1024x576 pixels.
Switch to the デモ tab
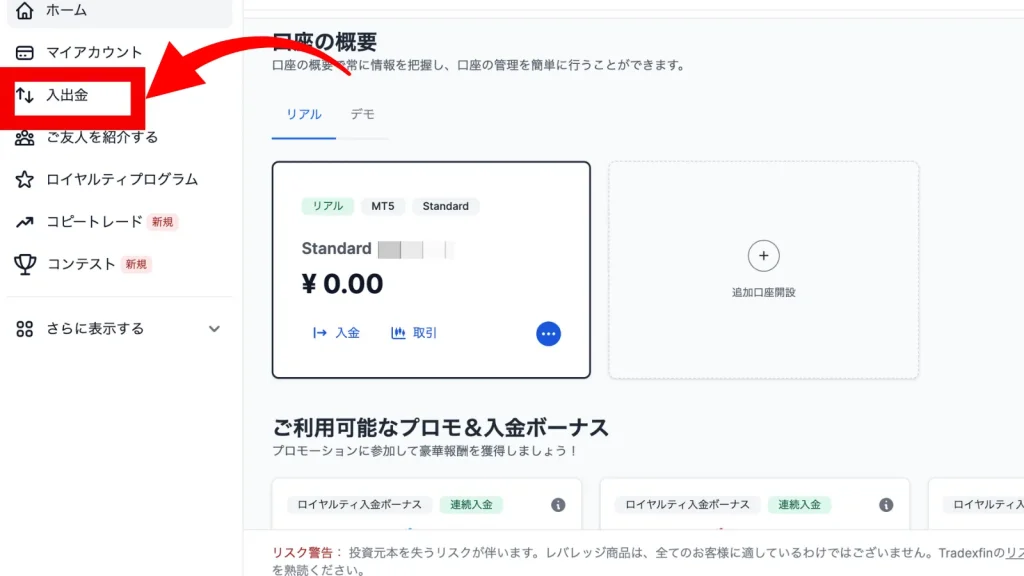363,114
